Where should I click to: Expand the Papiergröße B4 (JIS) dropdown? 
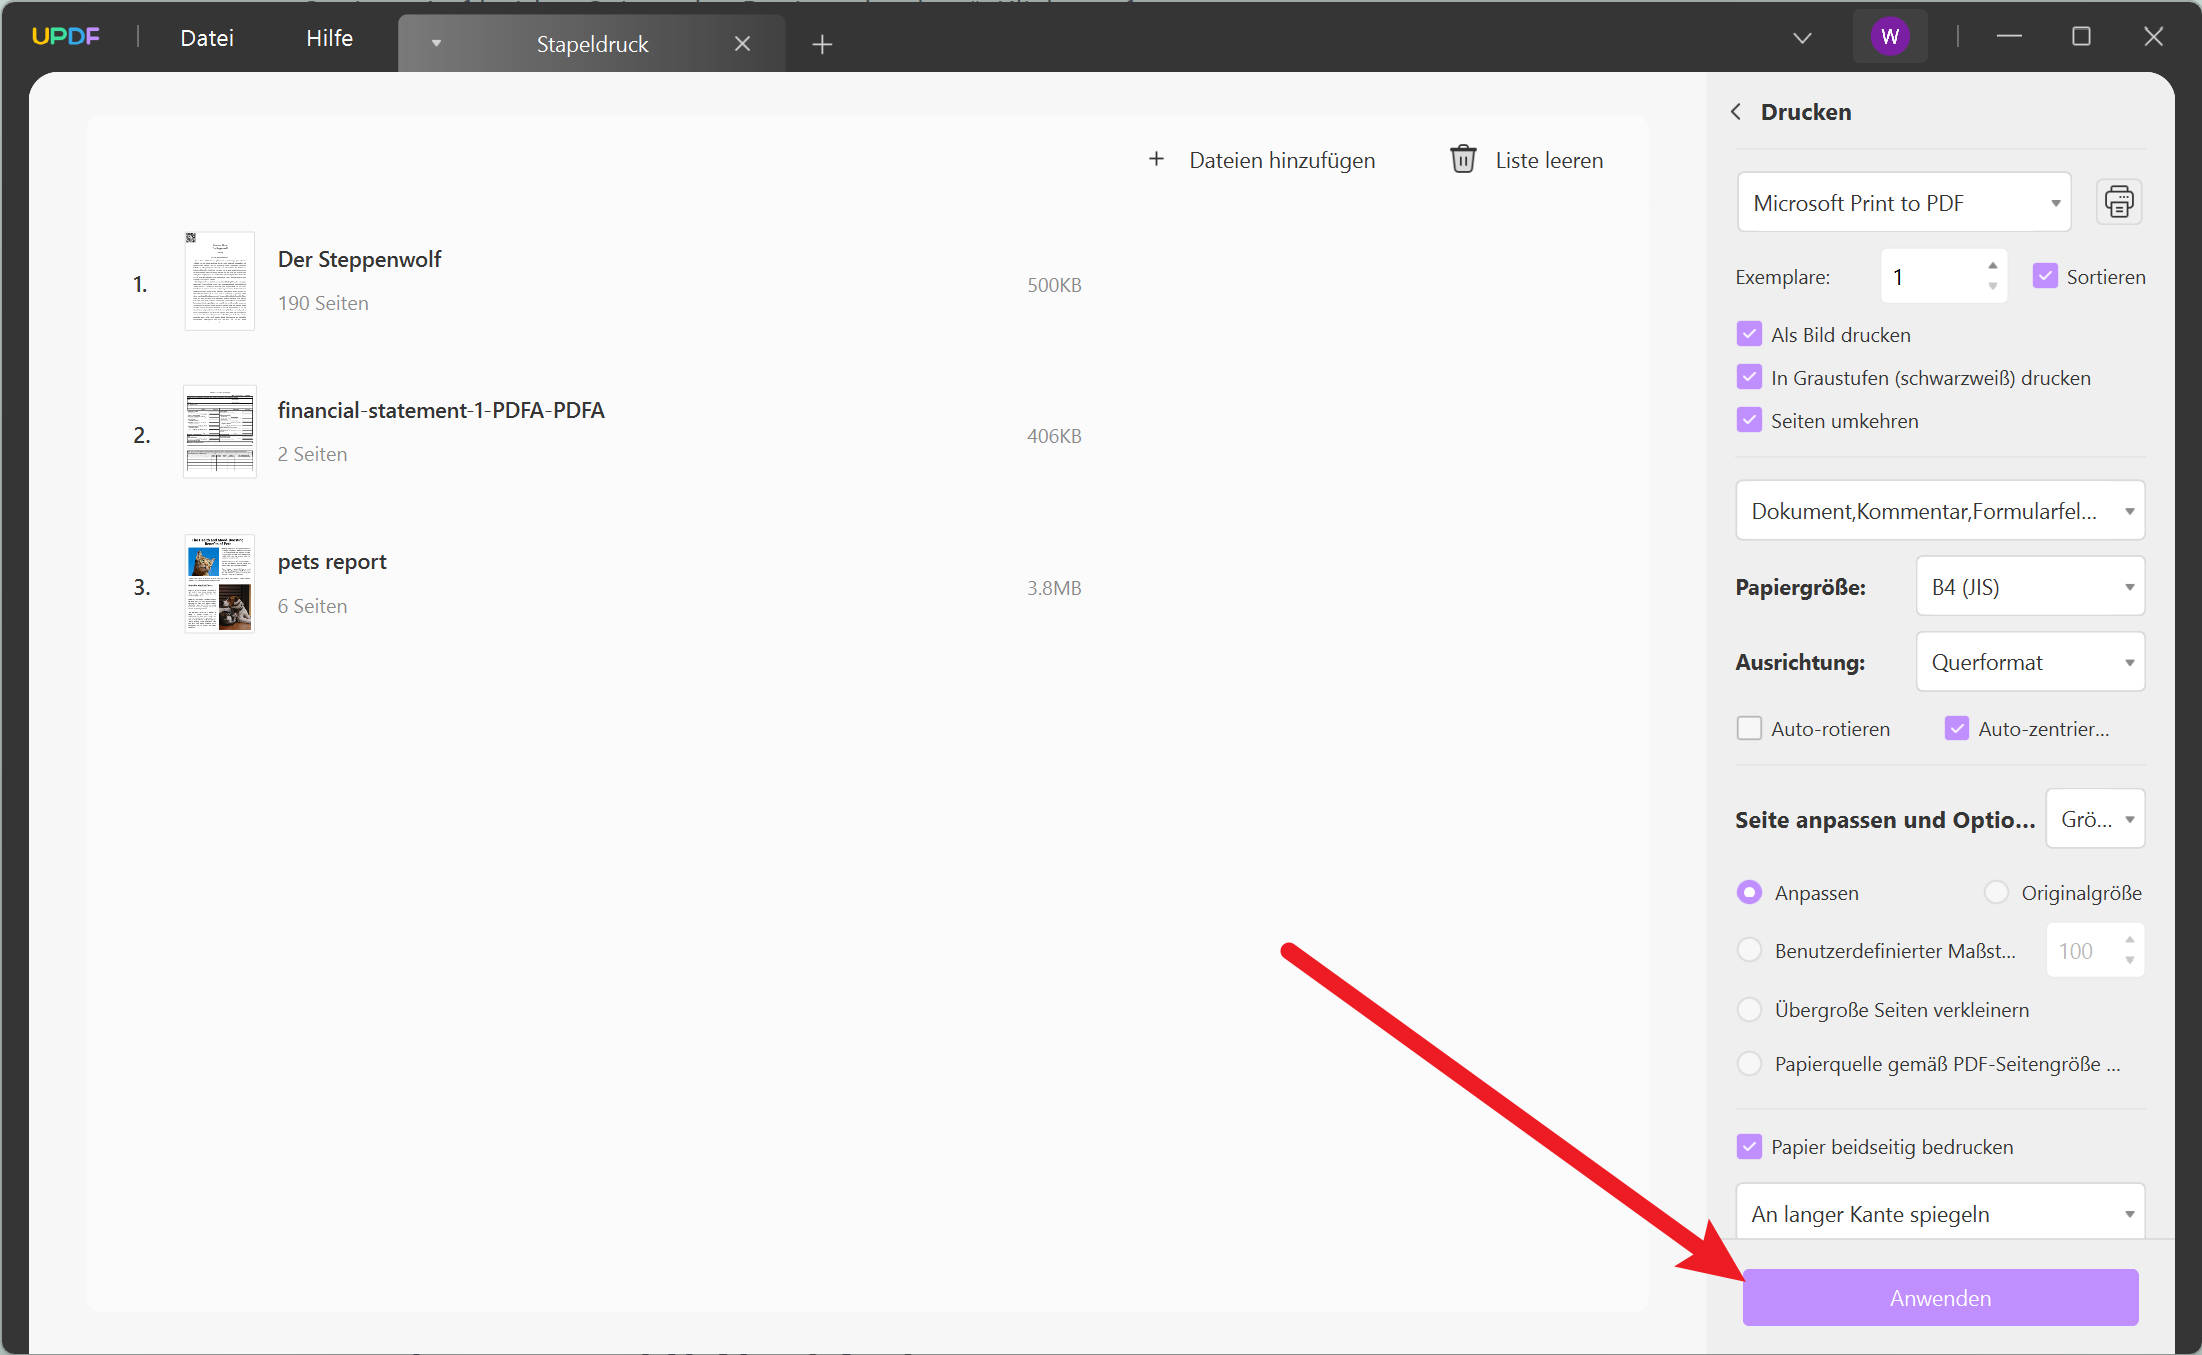pyautogui.click(x=2030, y=587)
